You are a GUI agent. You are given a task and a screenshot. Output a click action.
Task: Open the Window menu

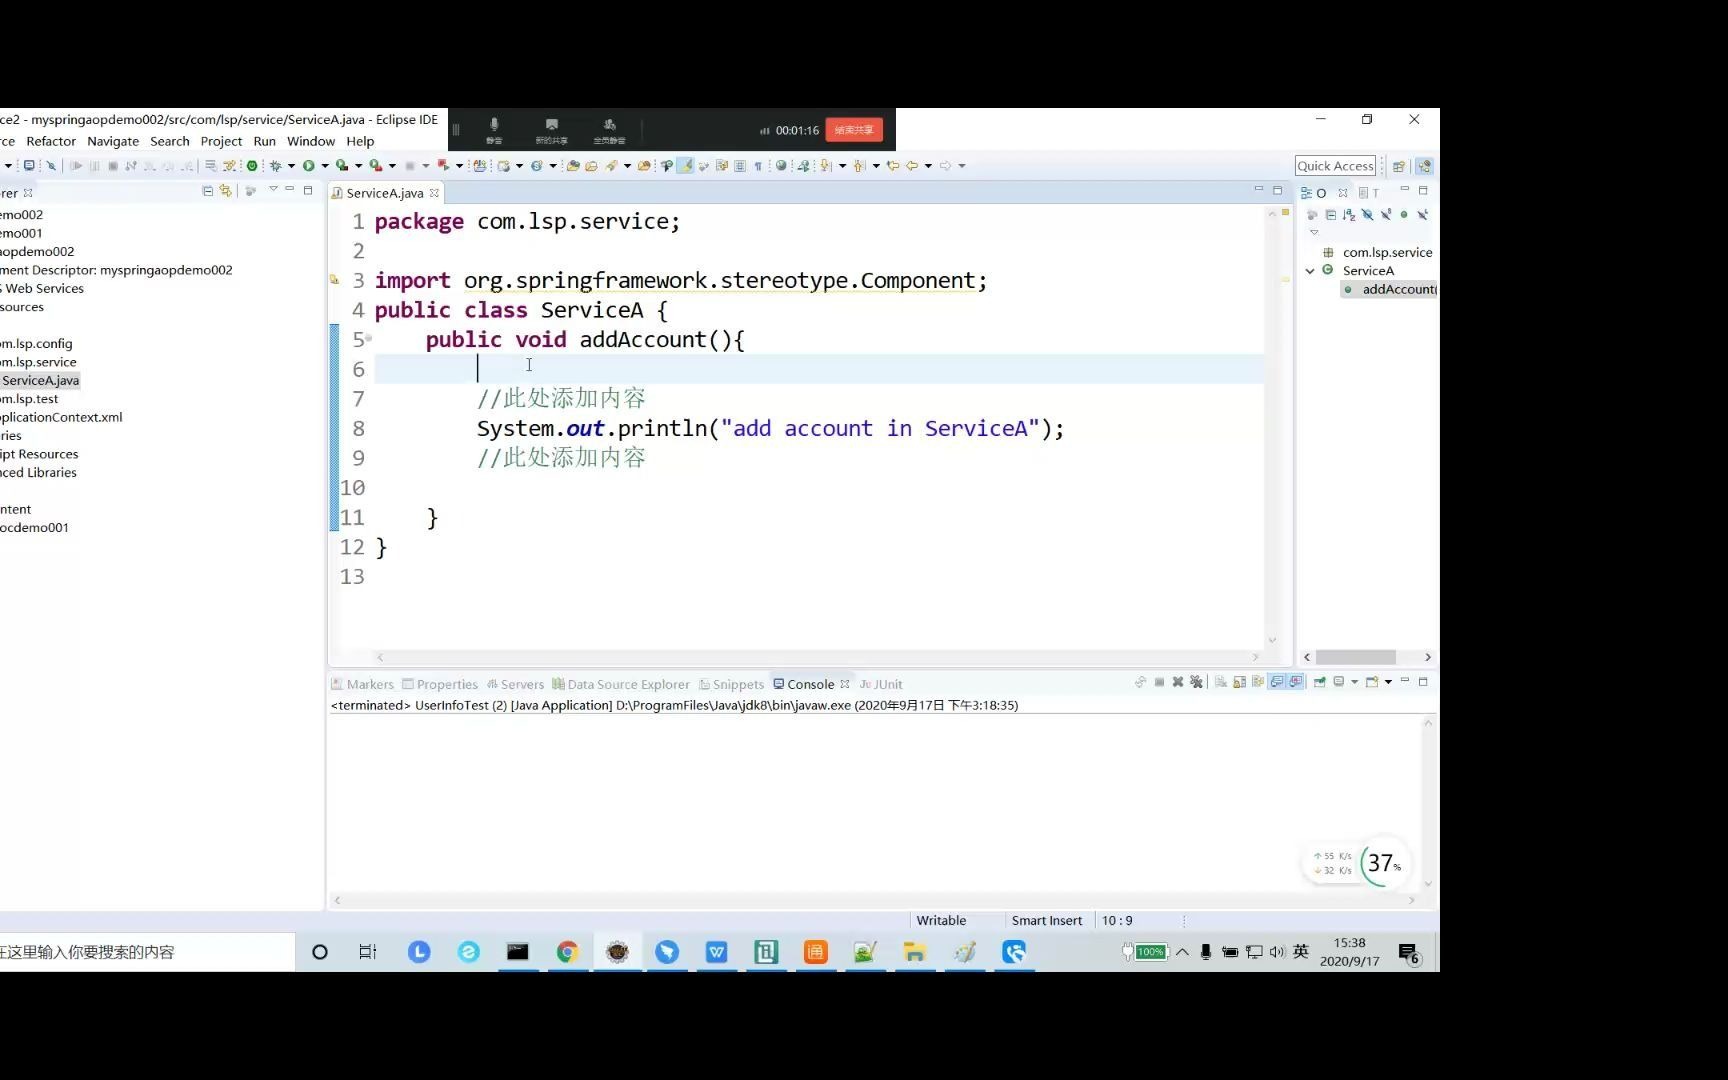(311, 142)
